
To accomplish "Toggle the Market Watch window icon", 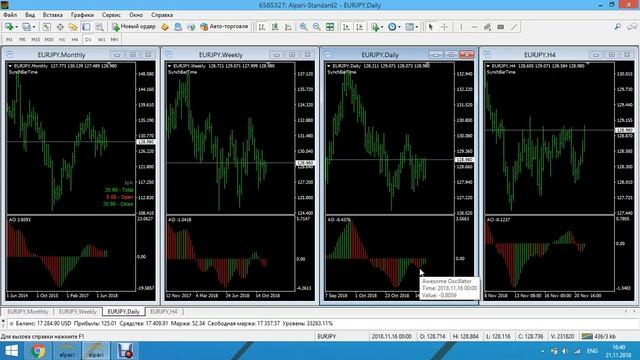I will click(47, 27).
